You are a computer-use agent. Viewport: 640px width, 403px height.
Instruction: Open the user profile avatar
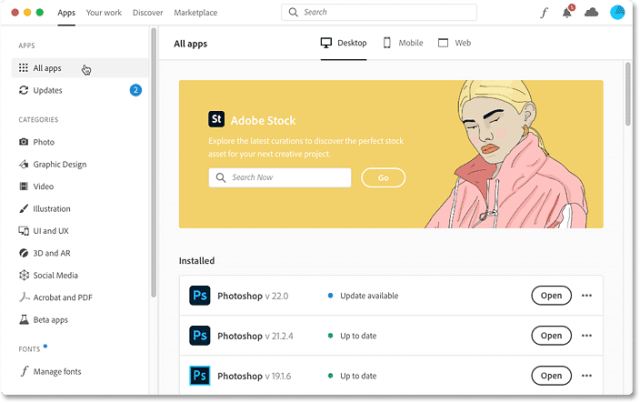tap(617, 13)
